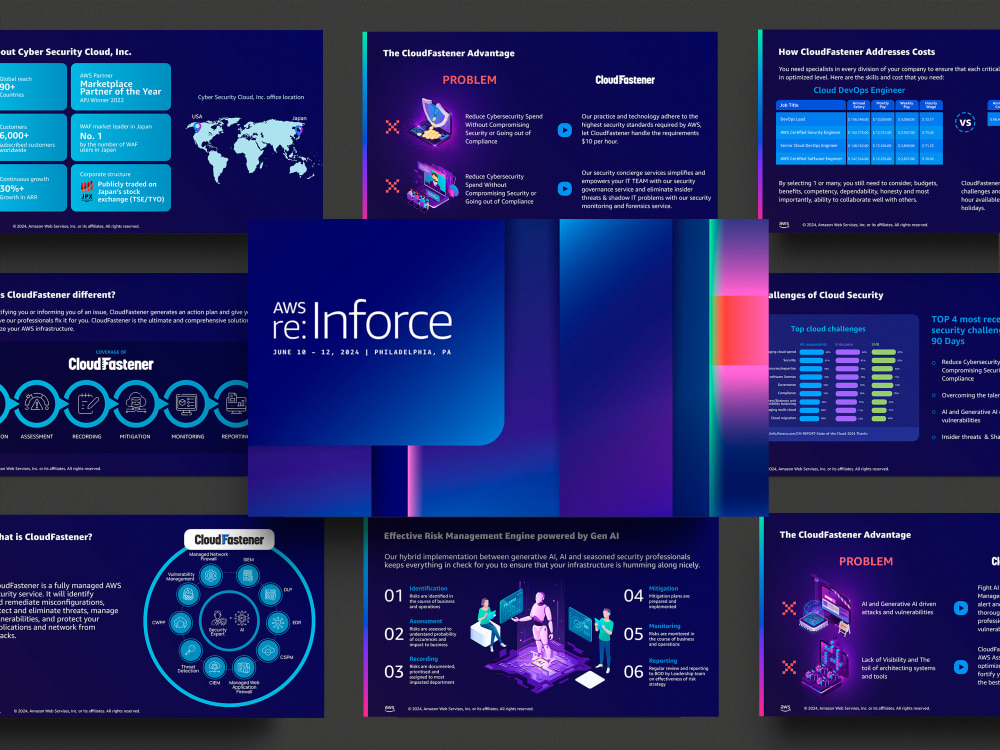This screenshot has height=750, width=1000.
Task: Open the AWS re:Inforce title slide in center
Action: [508, 367]
